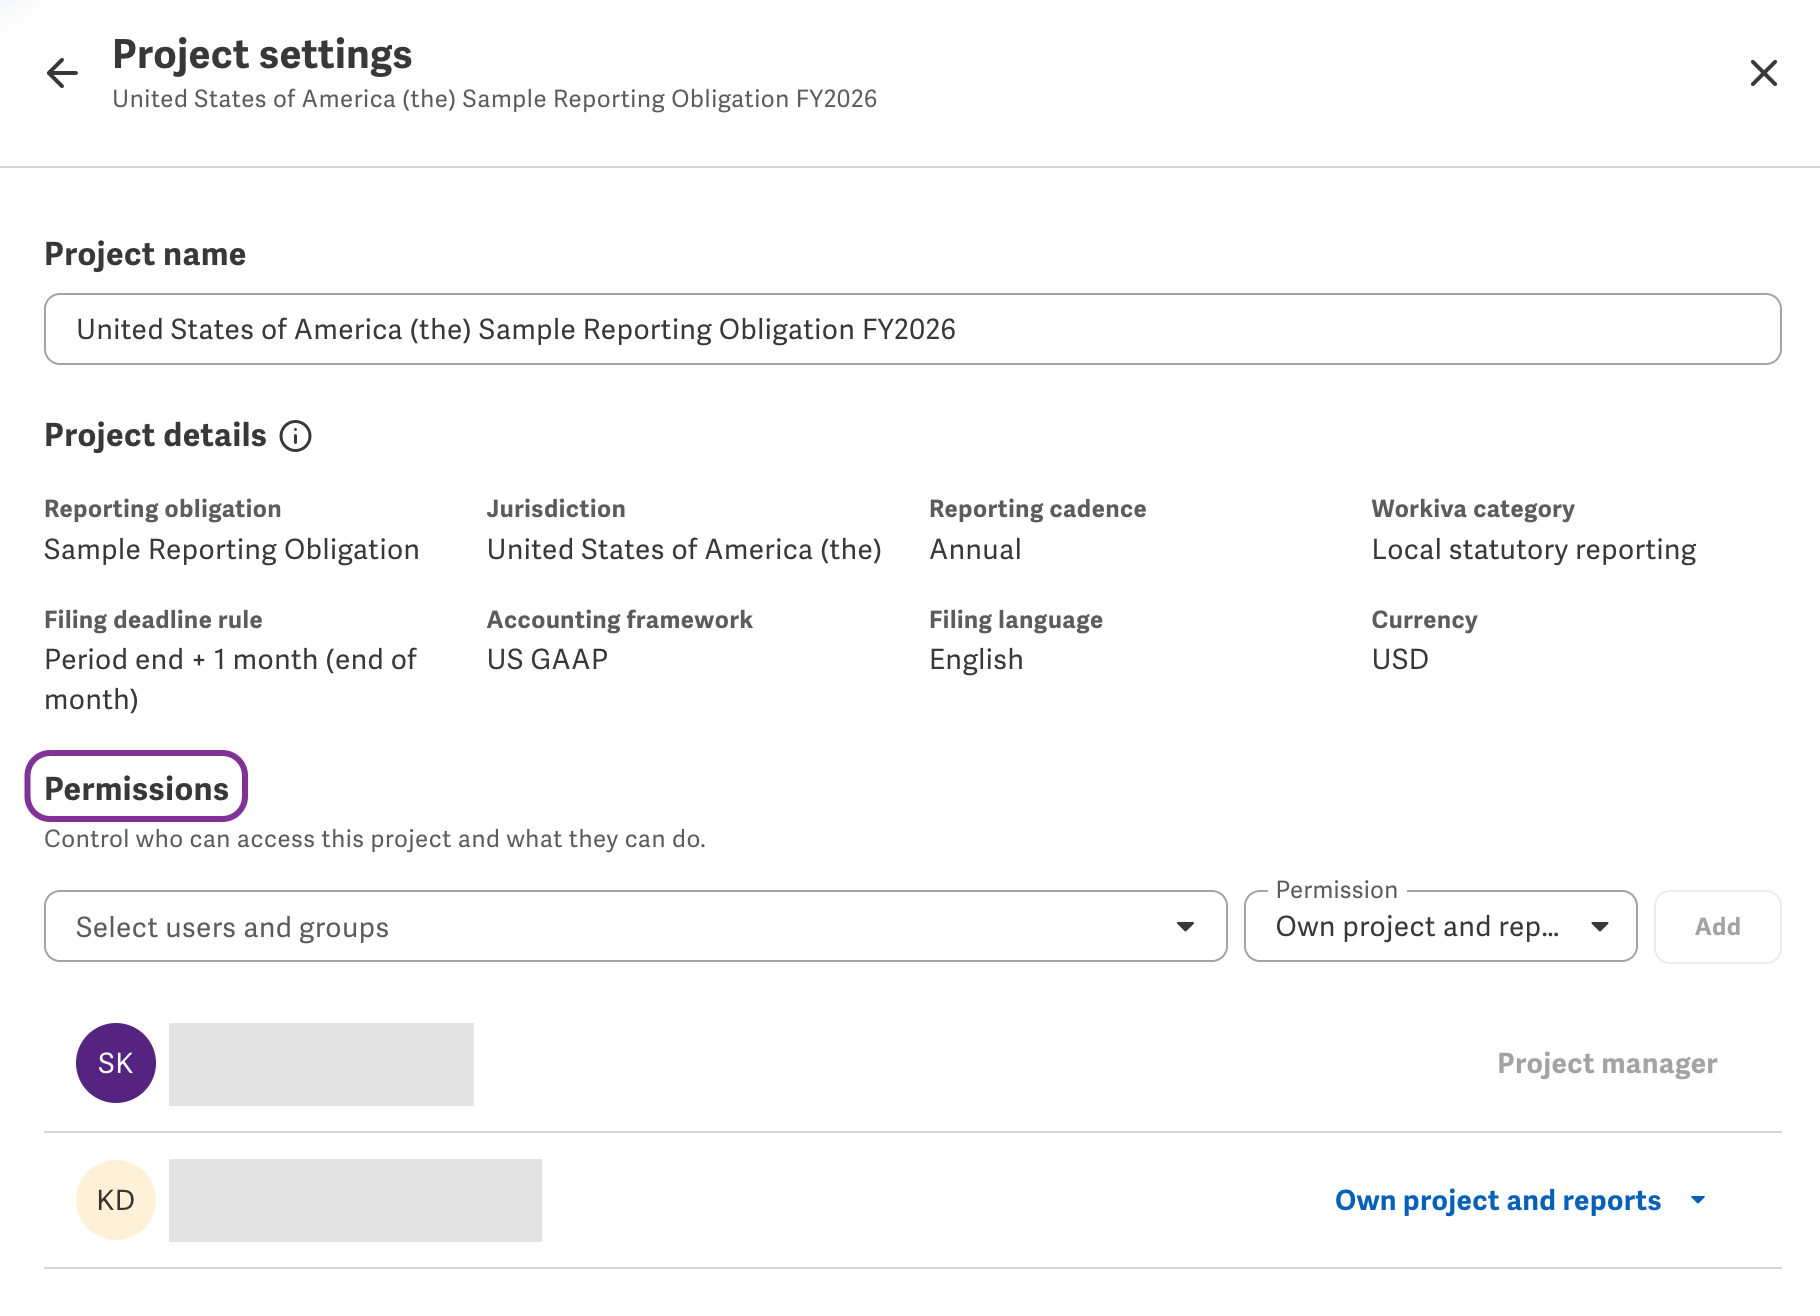1820x1316 pixels.
Task: Click the Permissions heading
Action: pos(137,788)
